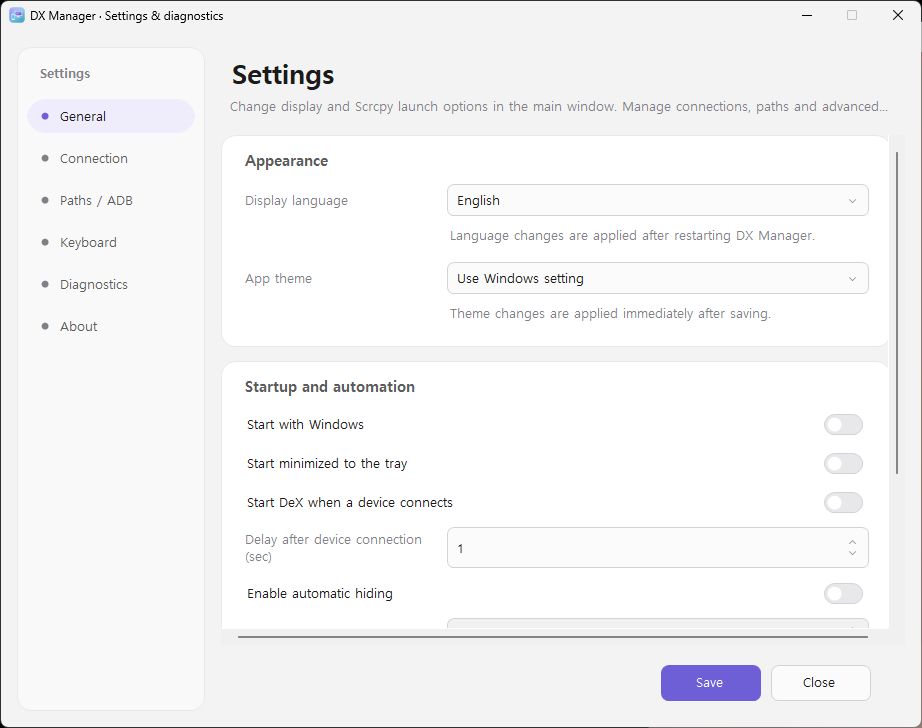Click the App theme label
The width and height of the screenshot is (922, 728).
pos(279,279)
